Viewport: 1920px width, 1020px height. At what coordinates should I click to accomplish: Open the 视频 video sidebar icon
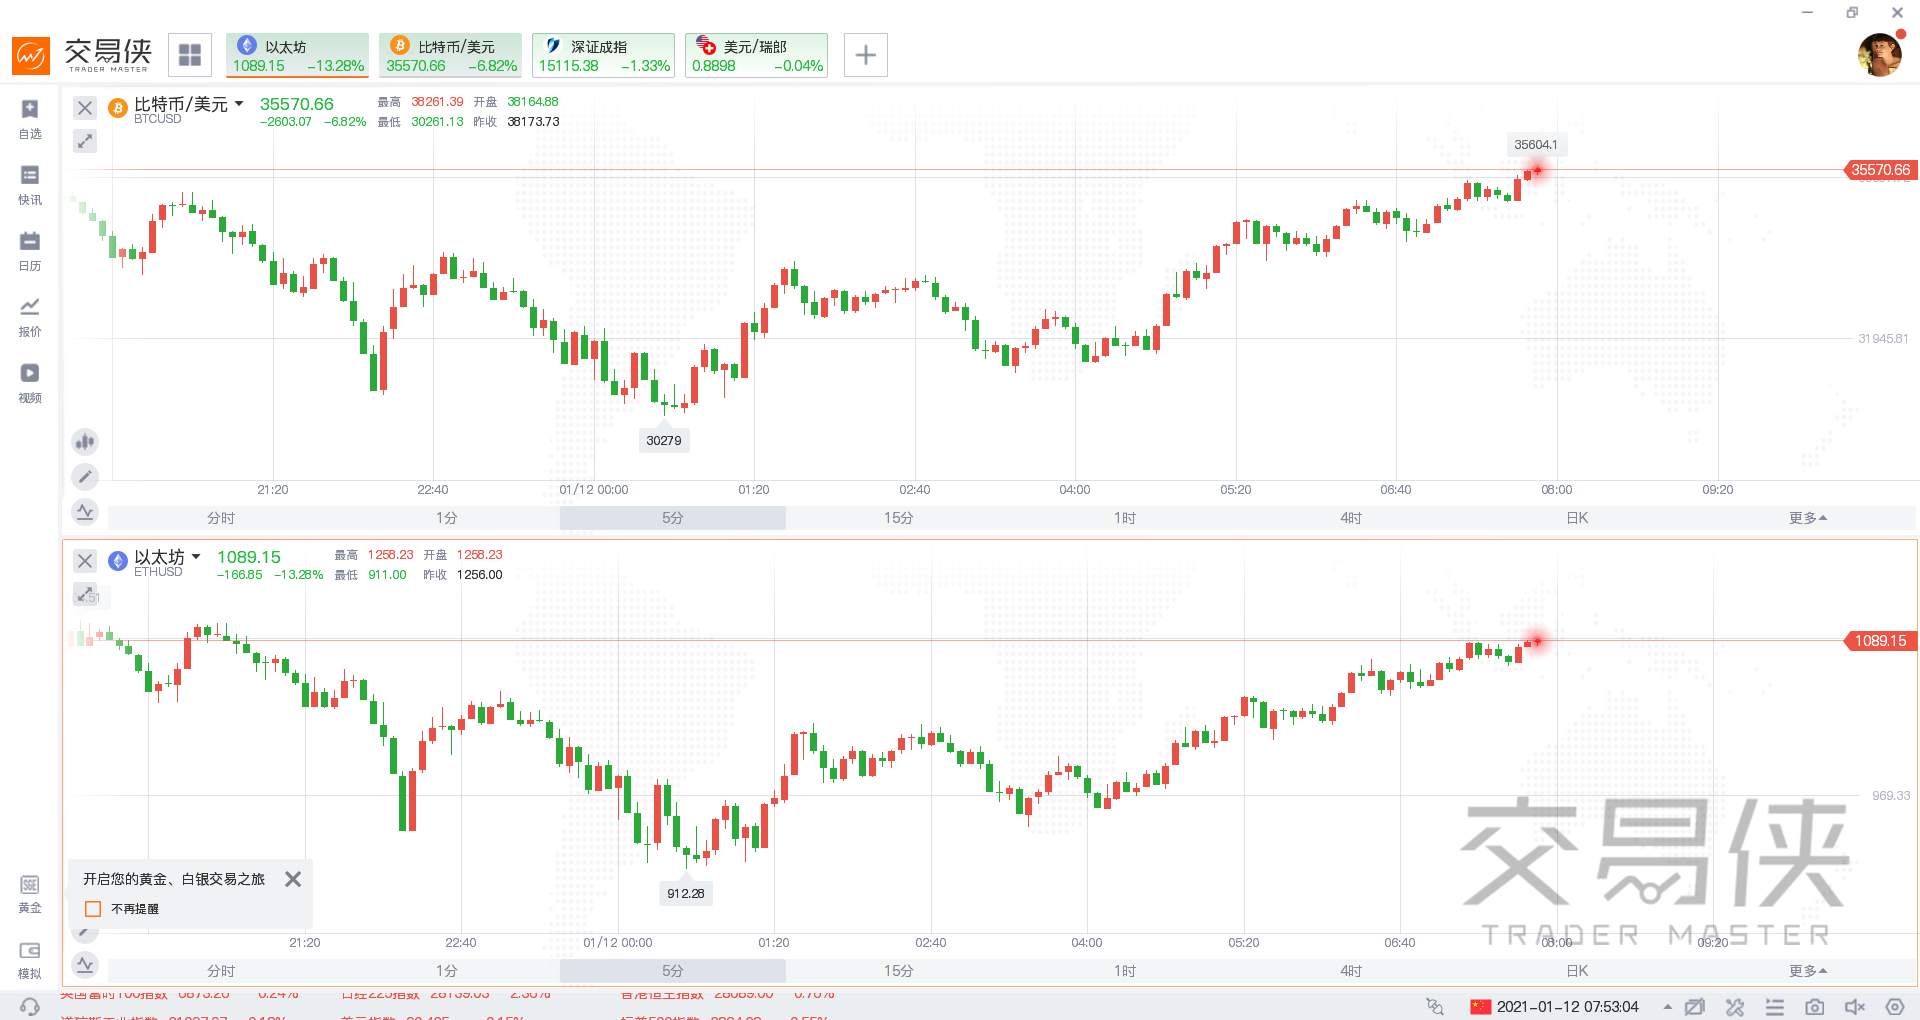(x=30, y=382)
